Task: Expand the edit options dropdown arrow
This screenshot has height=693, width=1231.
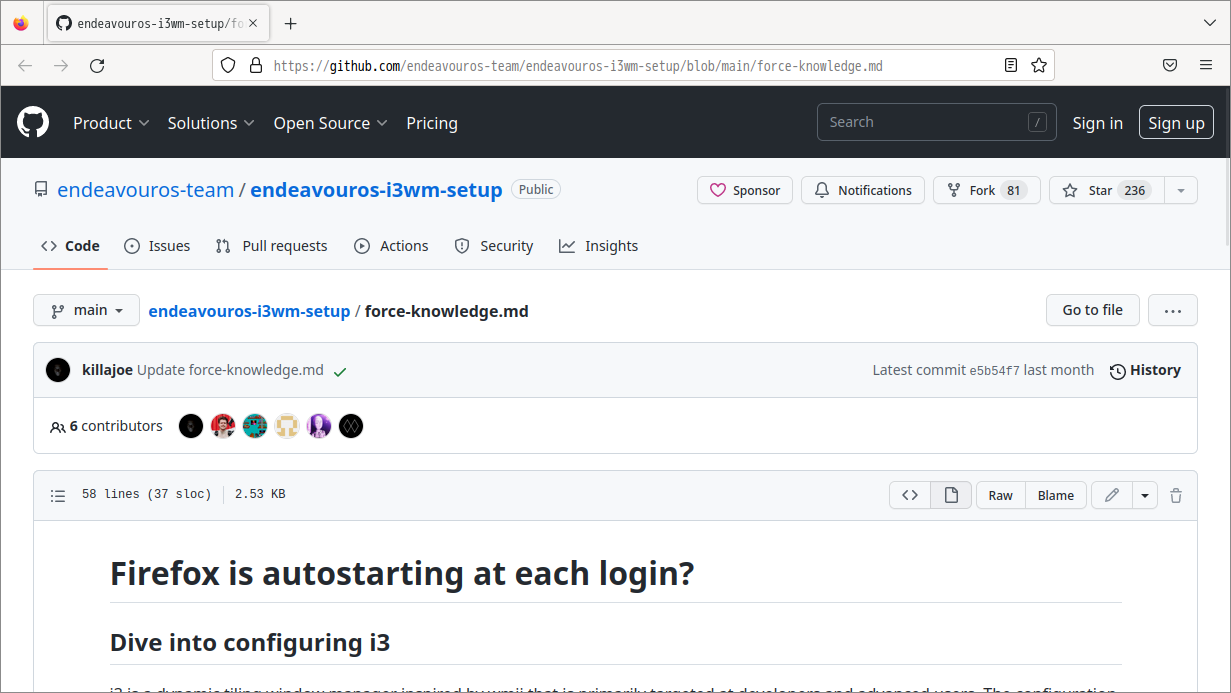Action: tap(1144, 495)
